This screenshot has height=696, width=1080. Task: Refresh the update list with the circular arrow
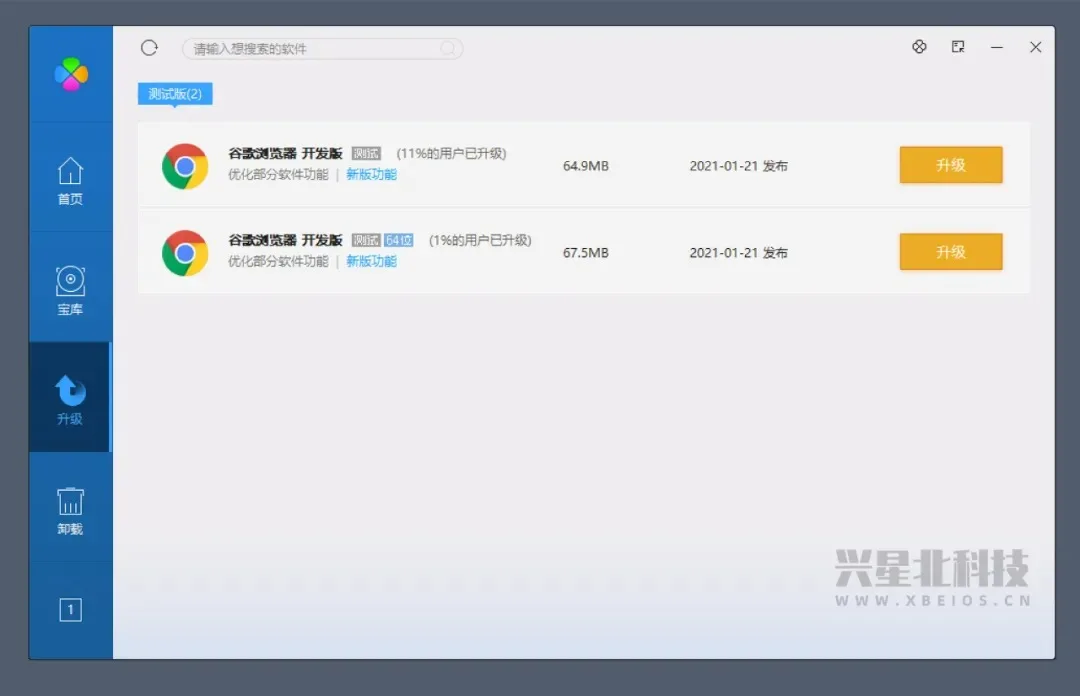click(x=149, y=47)
